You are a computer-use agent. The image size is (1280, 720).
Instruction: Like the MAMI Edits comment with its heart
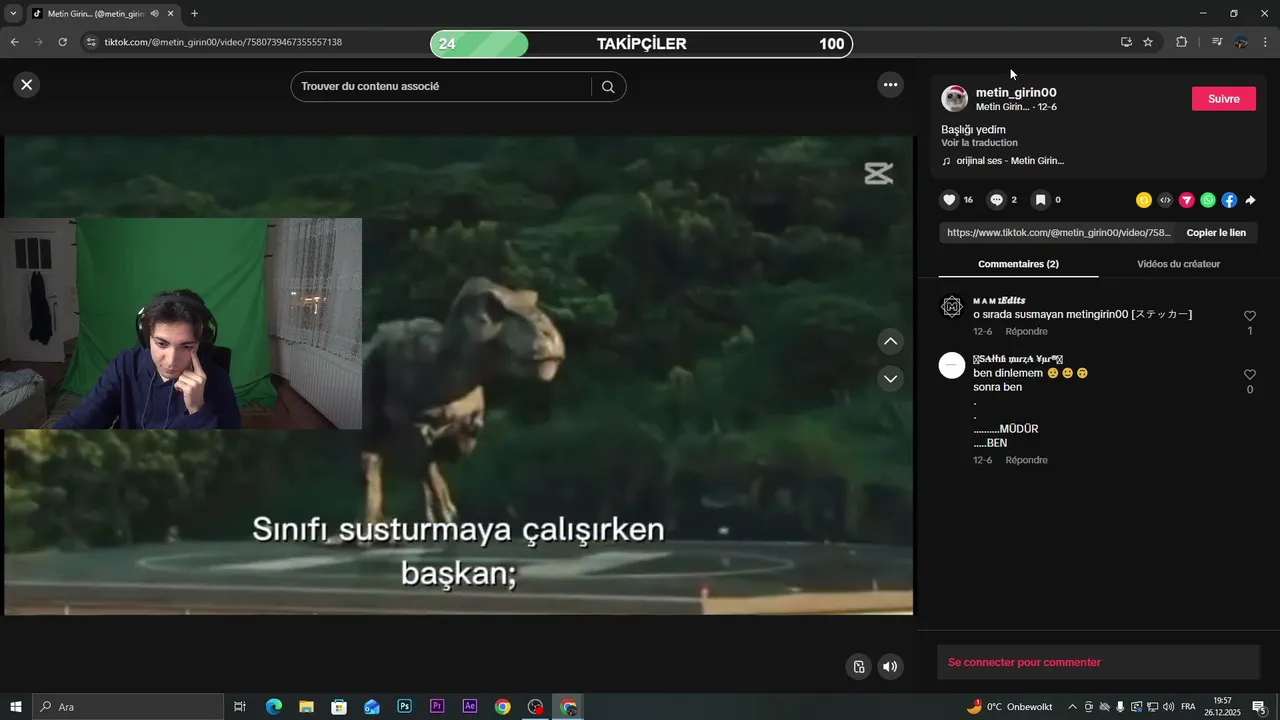point(1249,316)
